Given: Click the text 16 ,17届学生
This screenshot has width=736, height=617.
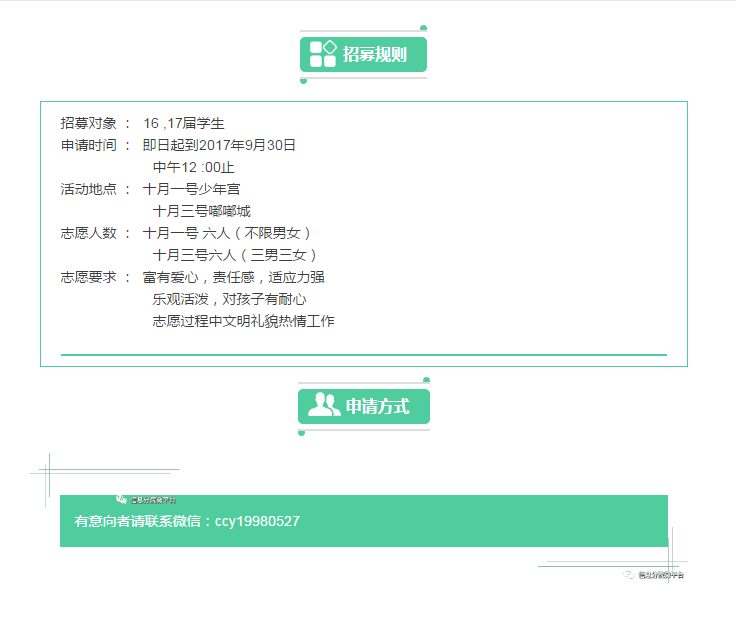Looking at the screenshot, I should (x=184, y=123).
